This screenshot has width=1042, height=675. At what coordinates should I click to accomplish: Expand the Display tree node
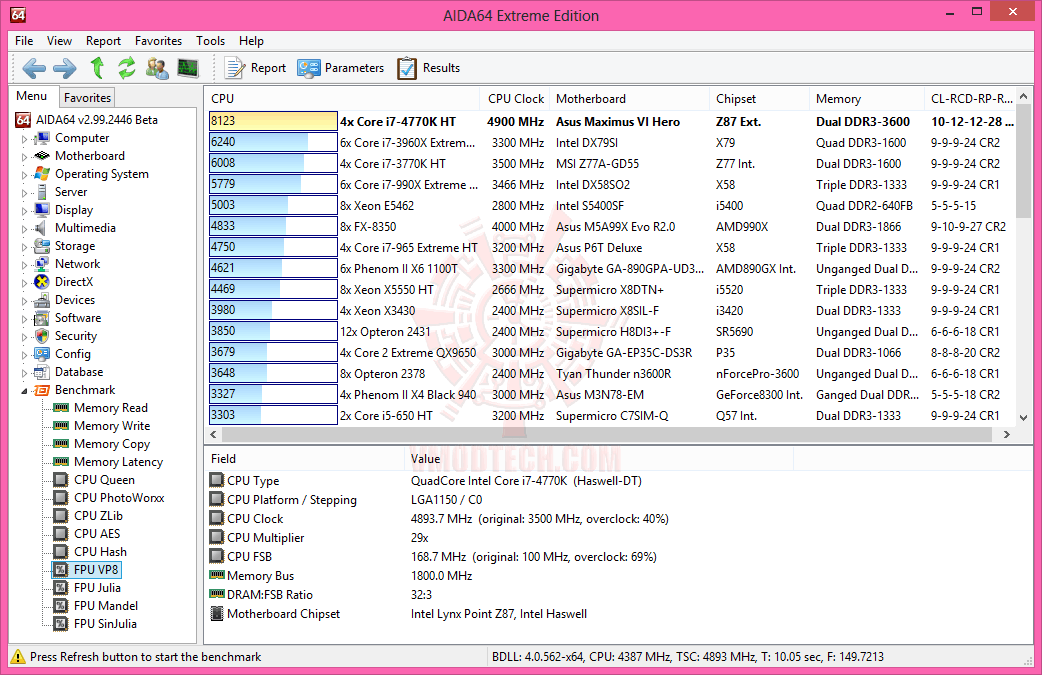[25, 211]
